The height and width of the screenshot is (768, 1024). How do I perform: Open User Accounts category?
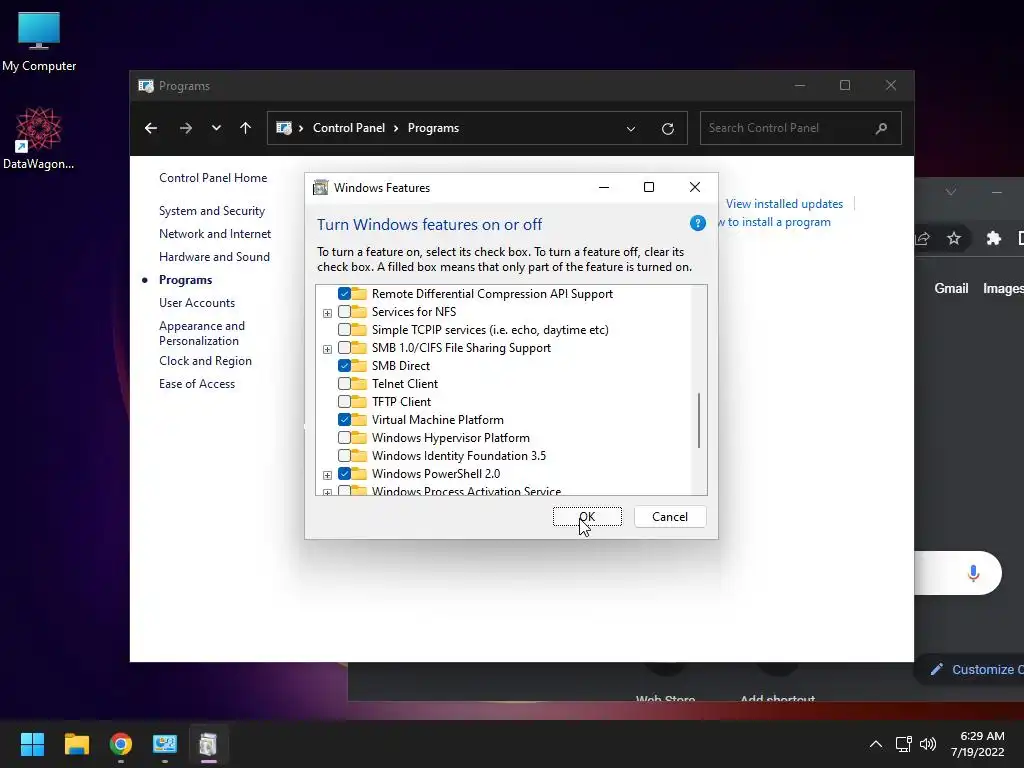pos(197,302)
